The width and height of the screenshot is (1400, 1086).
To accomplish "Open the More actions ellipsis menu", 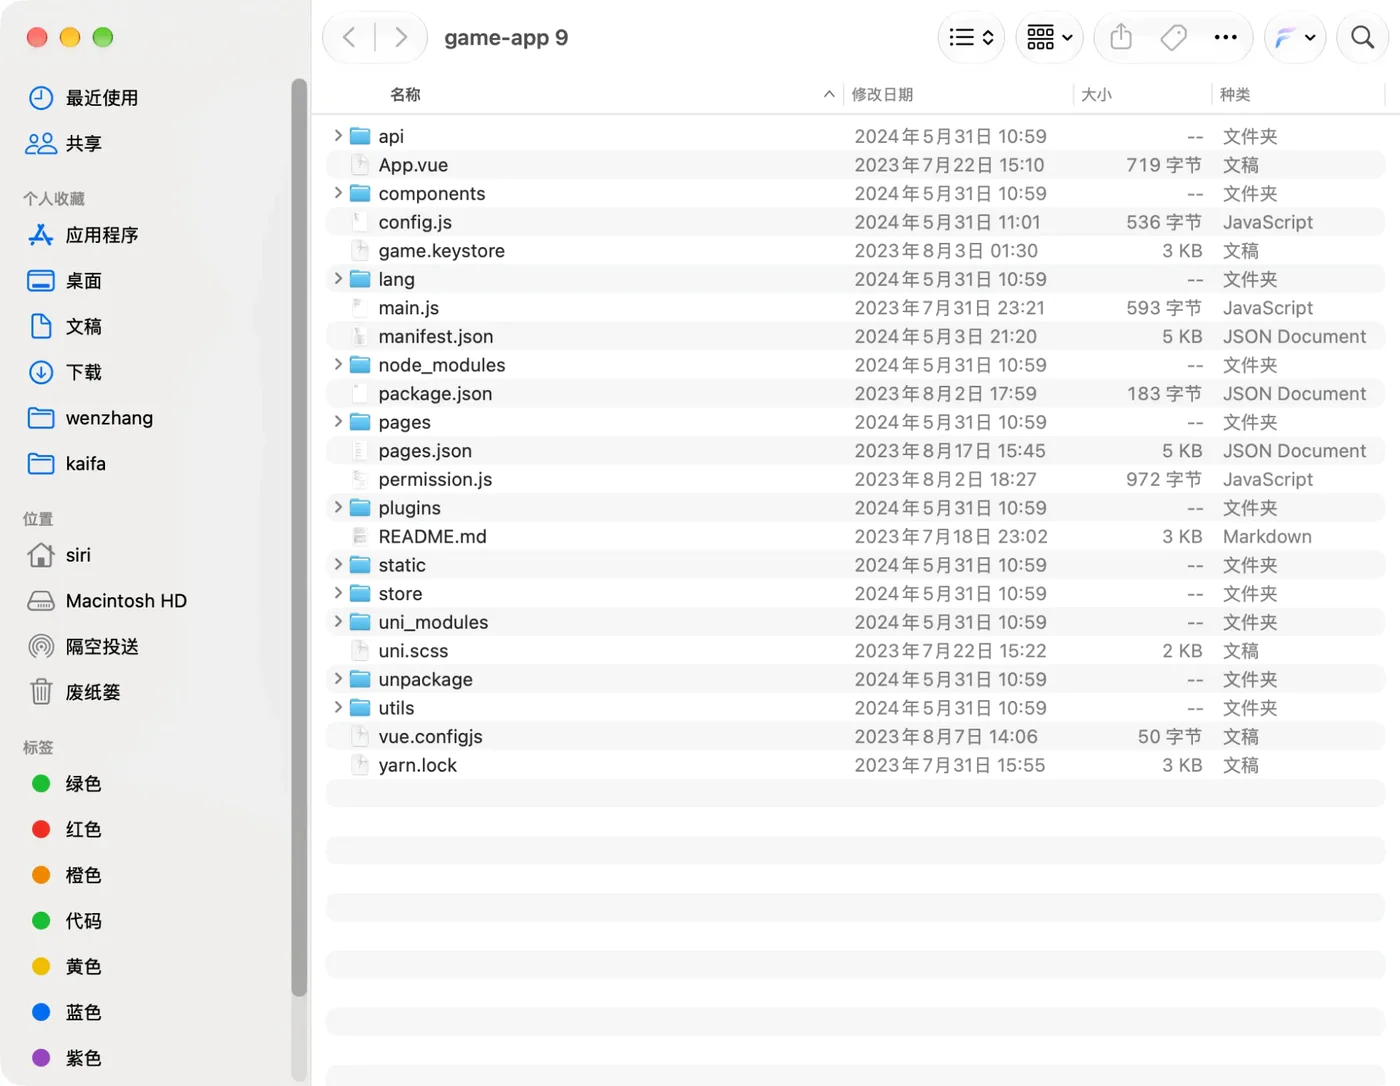I will tap(1225, 38).
